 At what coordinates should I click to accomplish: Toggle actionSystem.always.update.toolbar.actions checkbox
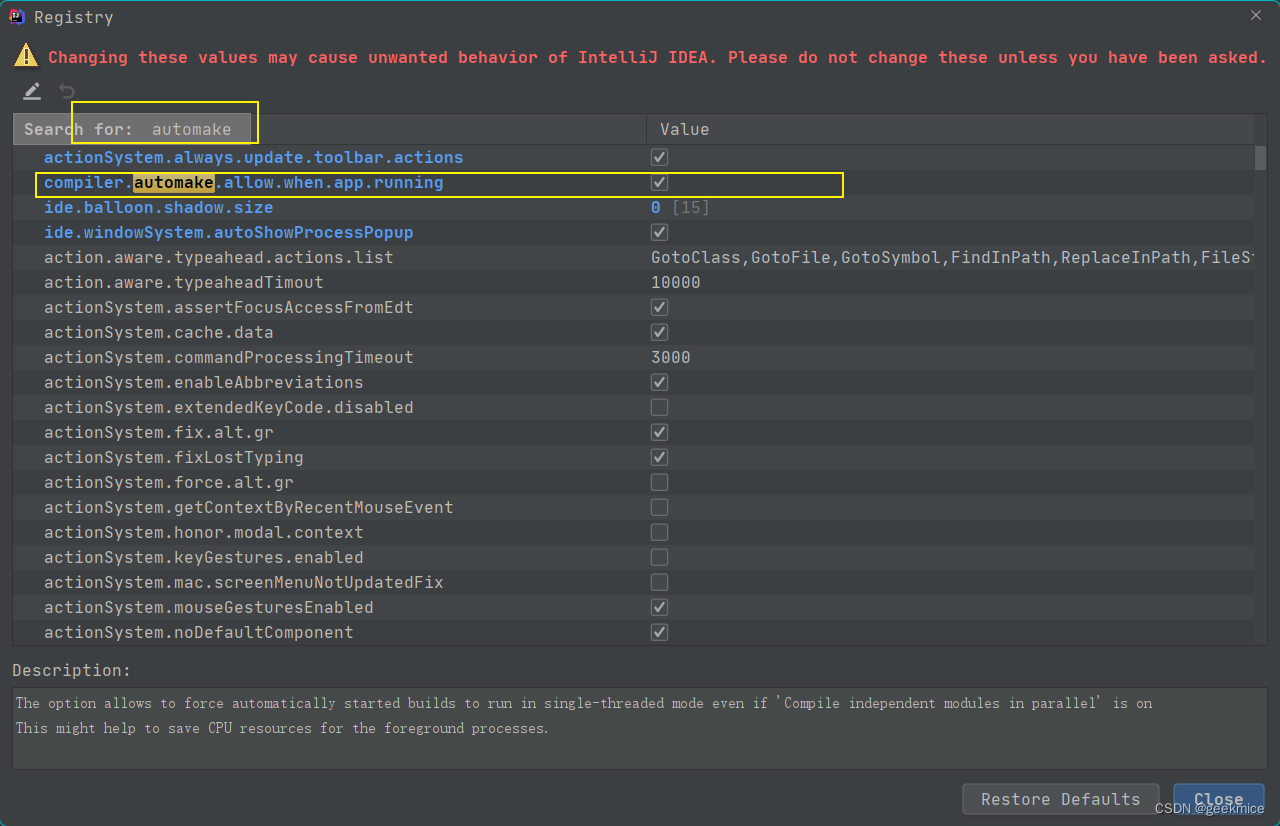659,157
